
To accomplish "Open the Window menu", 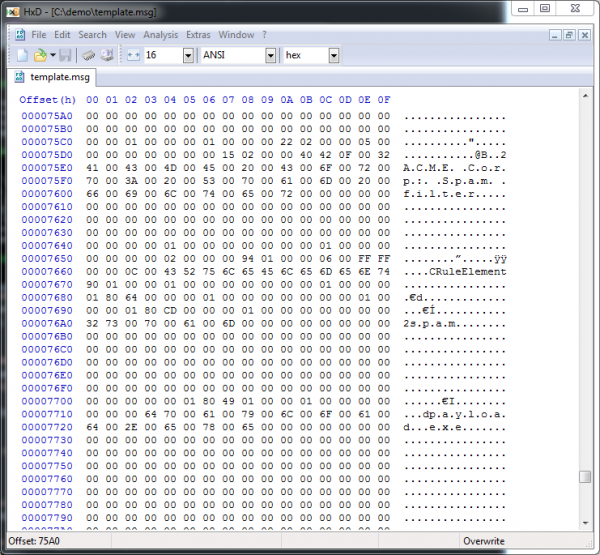I will 236,35.
